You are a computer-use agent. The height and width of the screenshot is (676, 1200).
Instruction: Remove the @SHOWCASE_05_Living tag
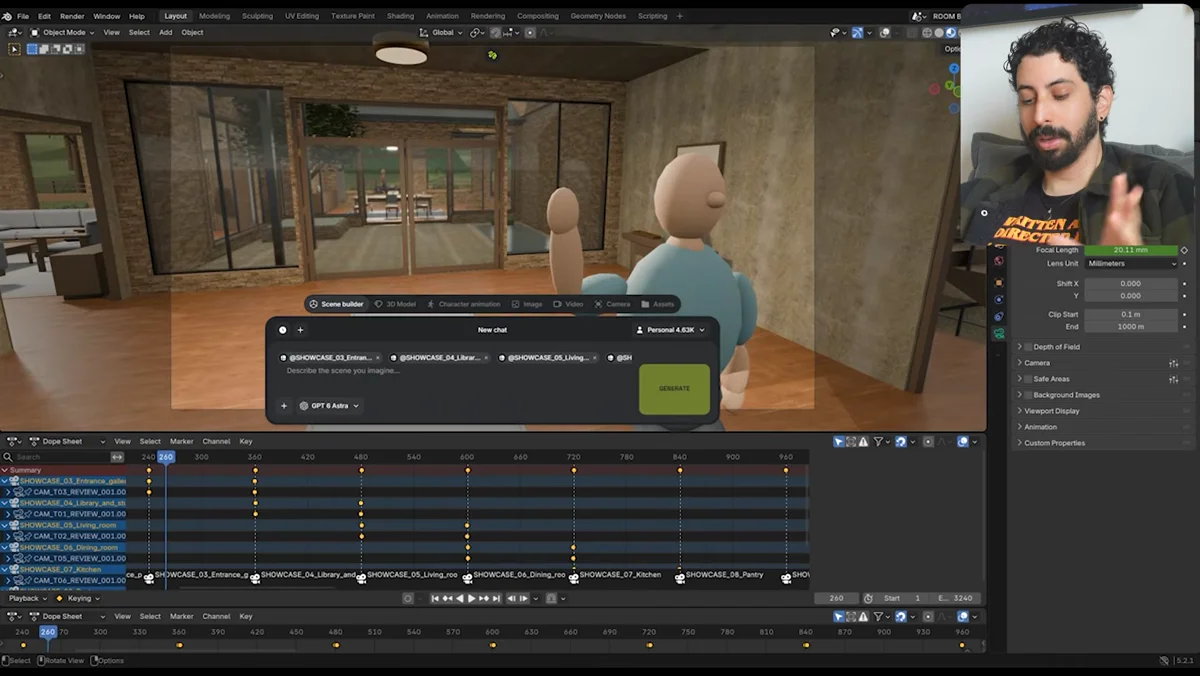[595, 357]
